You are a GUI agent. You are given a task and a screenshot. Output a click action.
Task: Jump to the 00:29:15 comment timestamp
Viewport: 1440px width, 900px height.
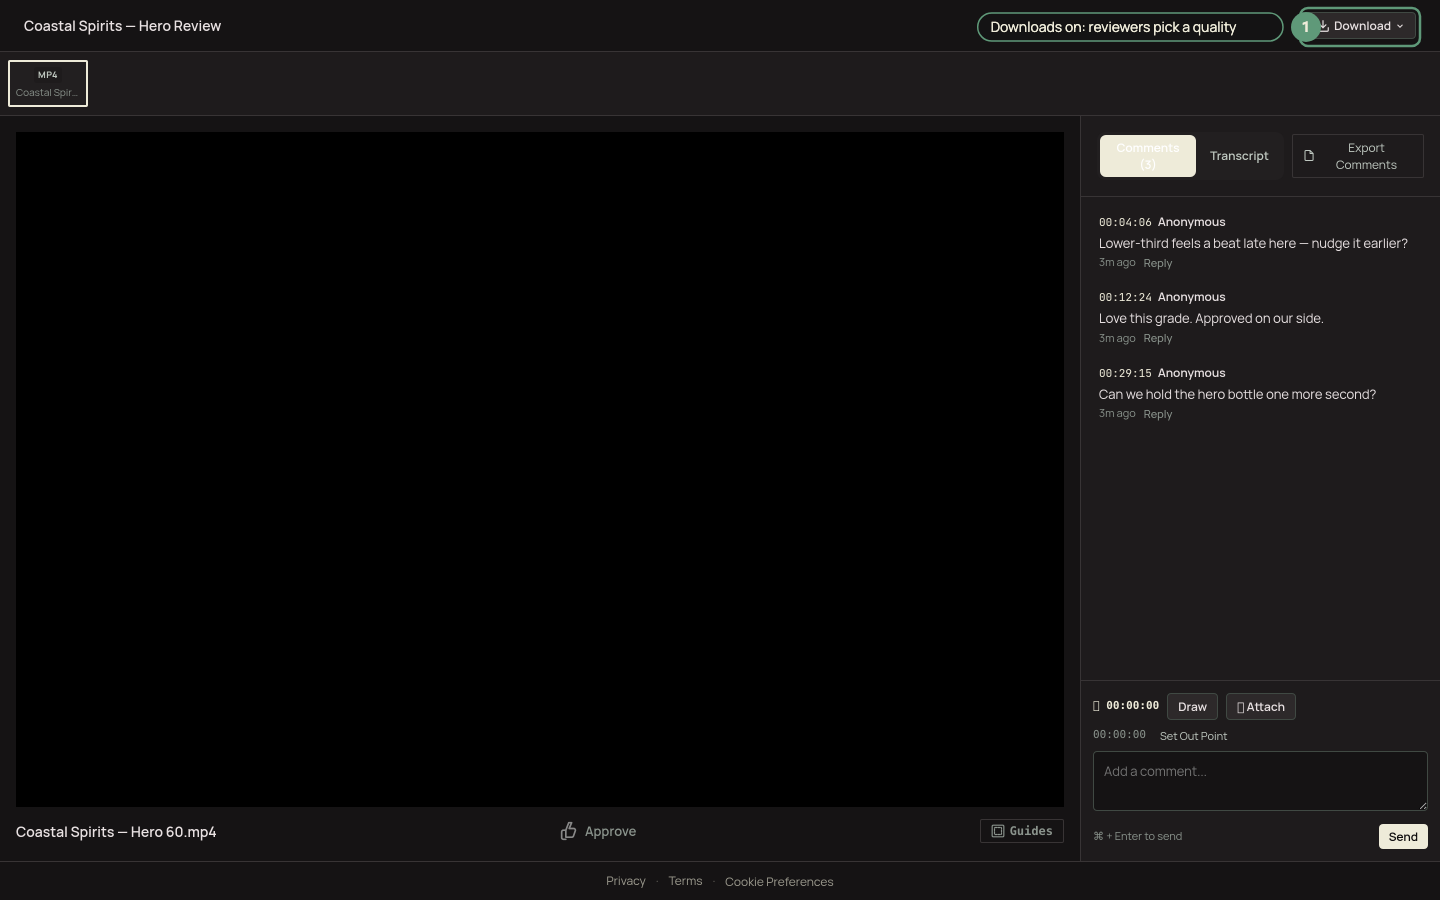1125,373
